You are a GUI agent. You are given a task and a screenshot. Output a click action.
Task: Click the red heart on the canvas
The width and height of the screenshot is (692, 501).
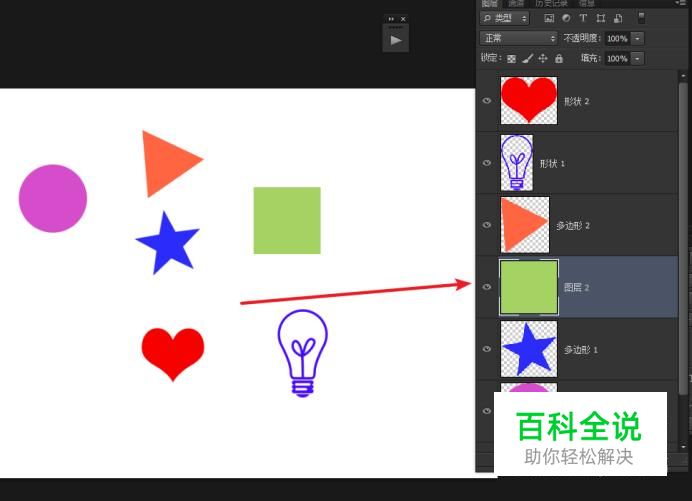tap(173, 353)
